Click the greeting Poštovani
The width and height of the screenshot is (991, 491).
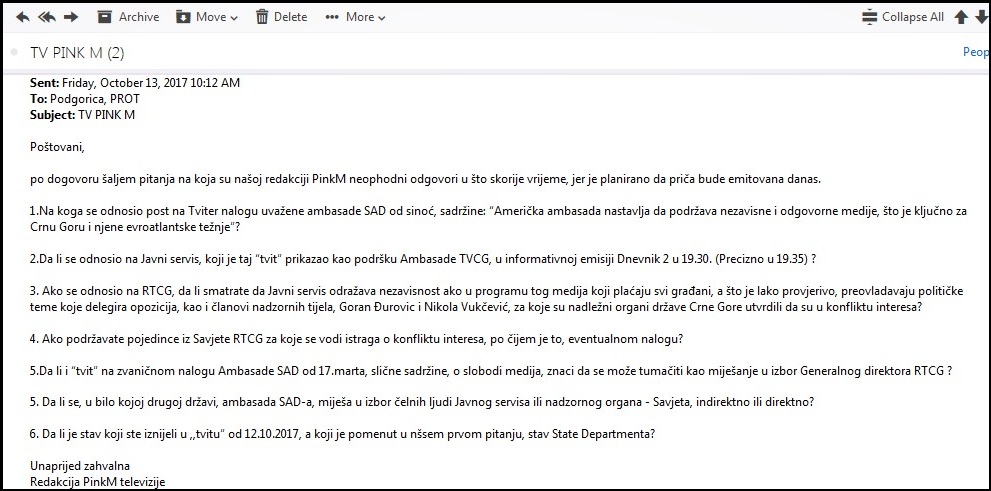(x=57, y=147)
